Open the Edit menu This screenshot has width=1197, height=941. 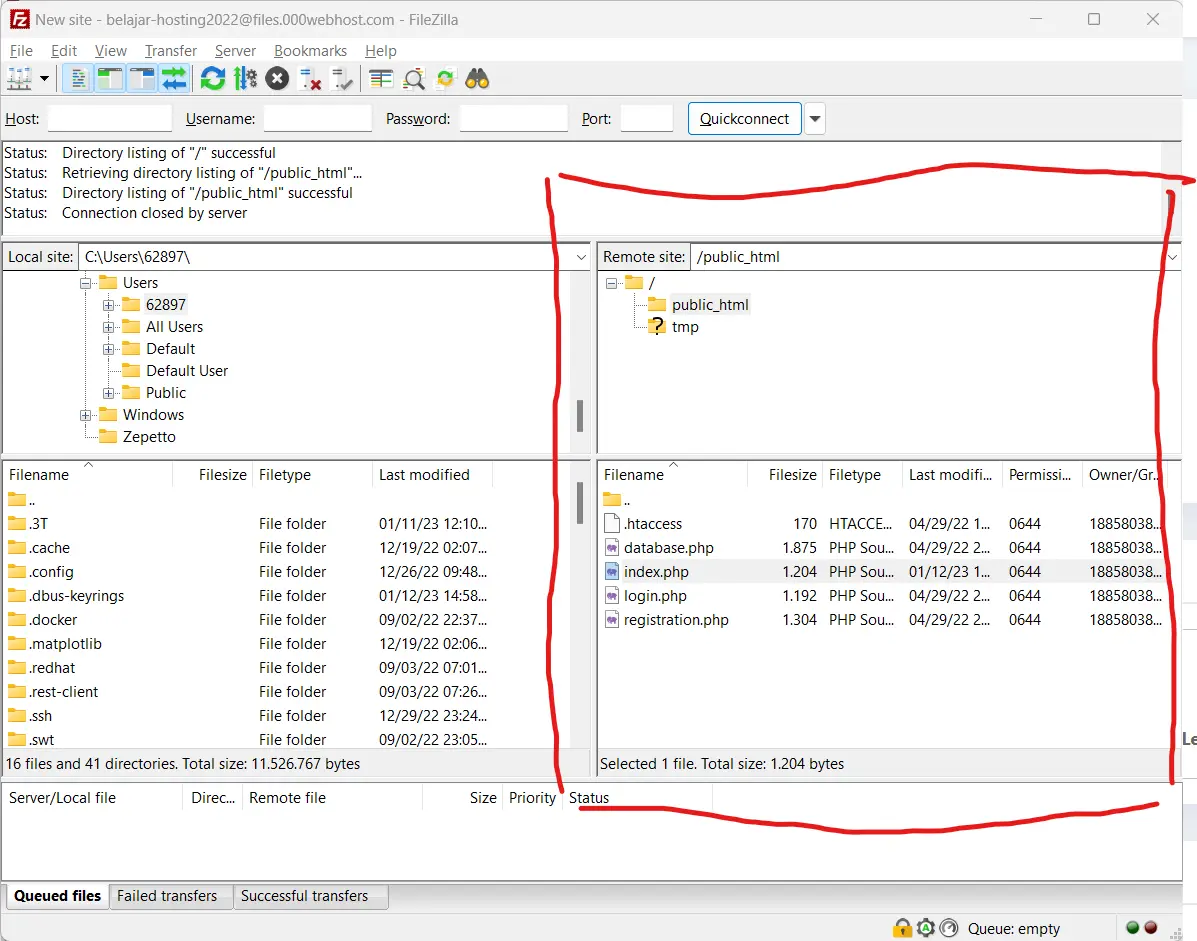coord(63,50)
